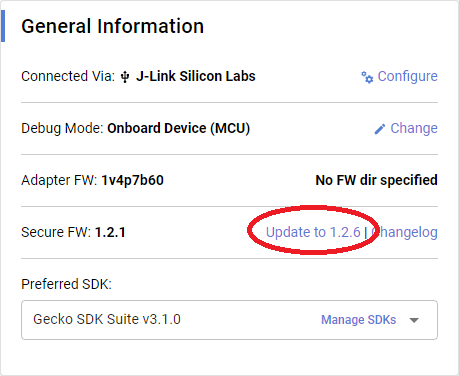
Task: Click the No FW dir specified text
Action: (x=376, y=180)
